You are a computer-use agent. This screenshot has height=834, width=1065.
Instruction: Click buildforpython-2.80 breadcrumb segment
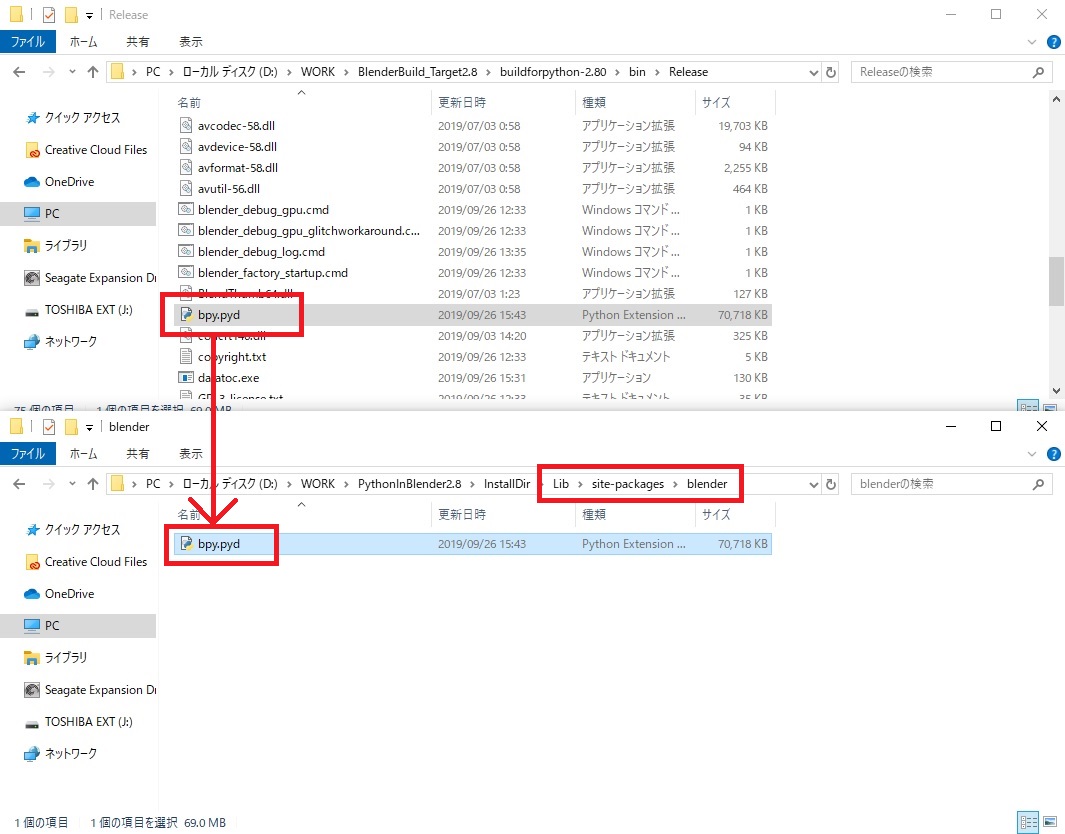(x=553, y=72)
